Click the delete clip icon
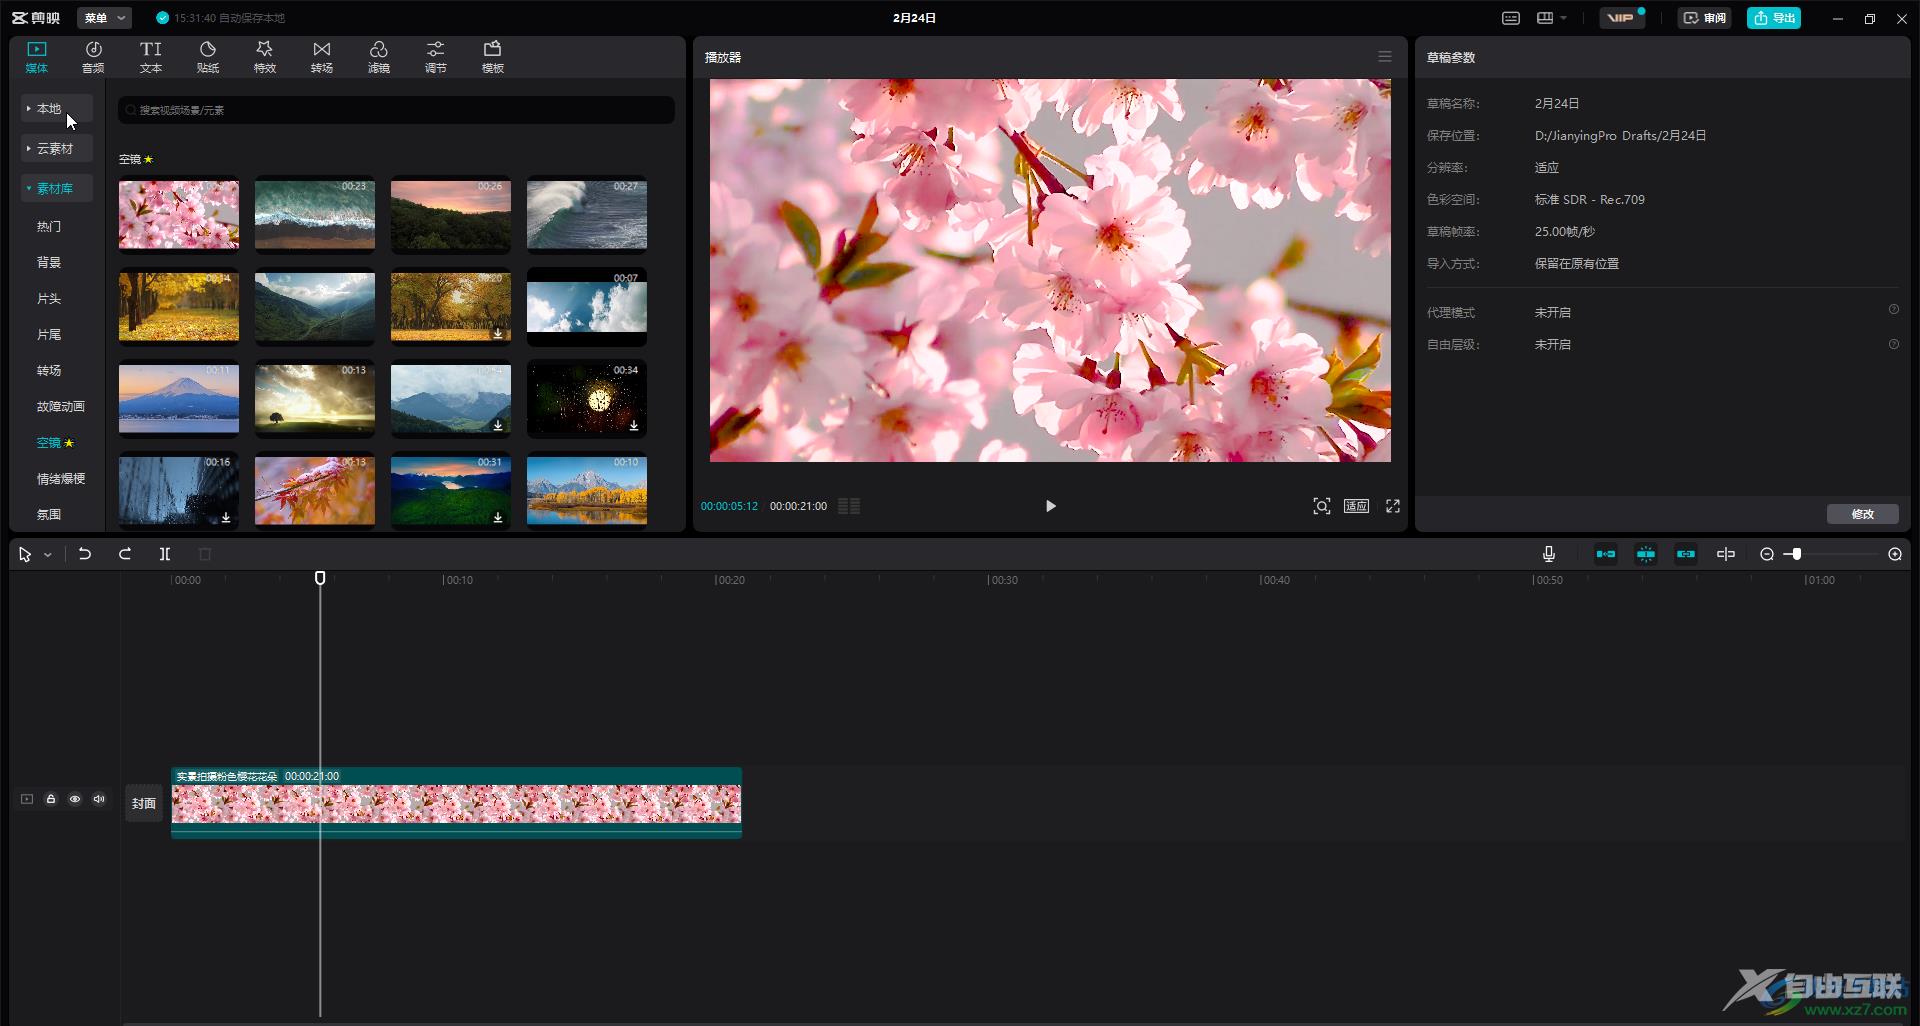Screen dimensions: 1920x1026 (205, 554)
